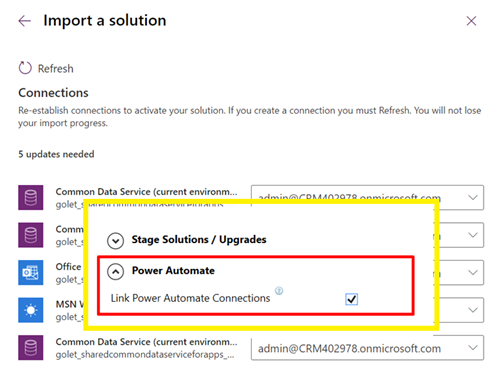Screen dimensions: 500x375
Task: Open the first connection account dropdown
Action: (367, 196)
